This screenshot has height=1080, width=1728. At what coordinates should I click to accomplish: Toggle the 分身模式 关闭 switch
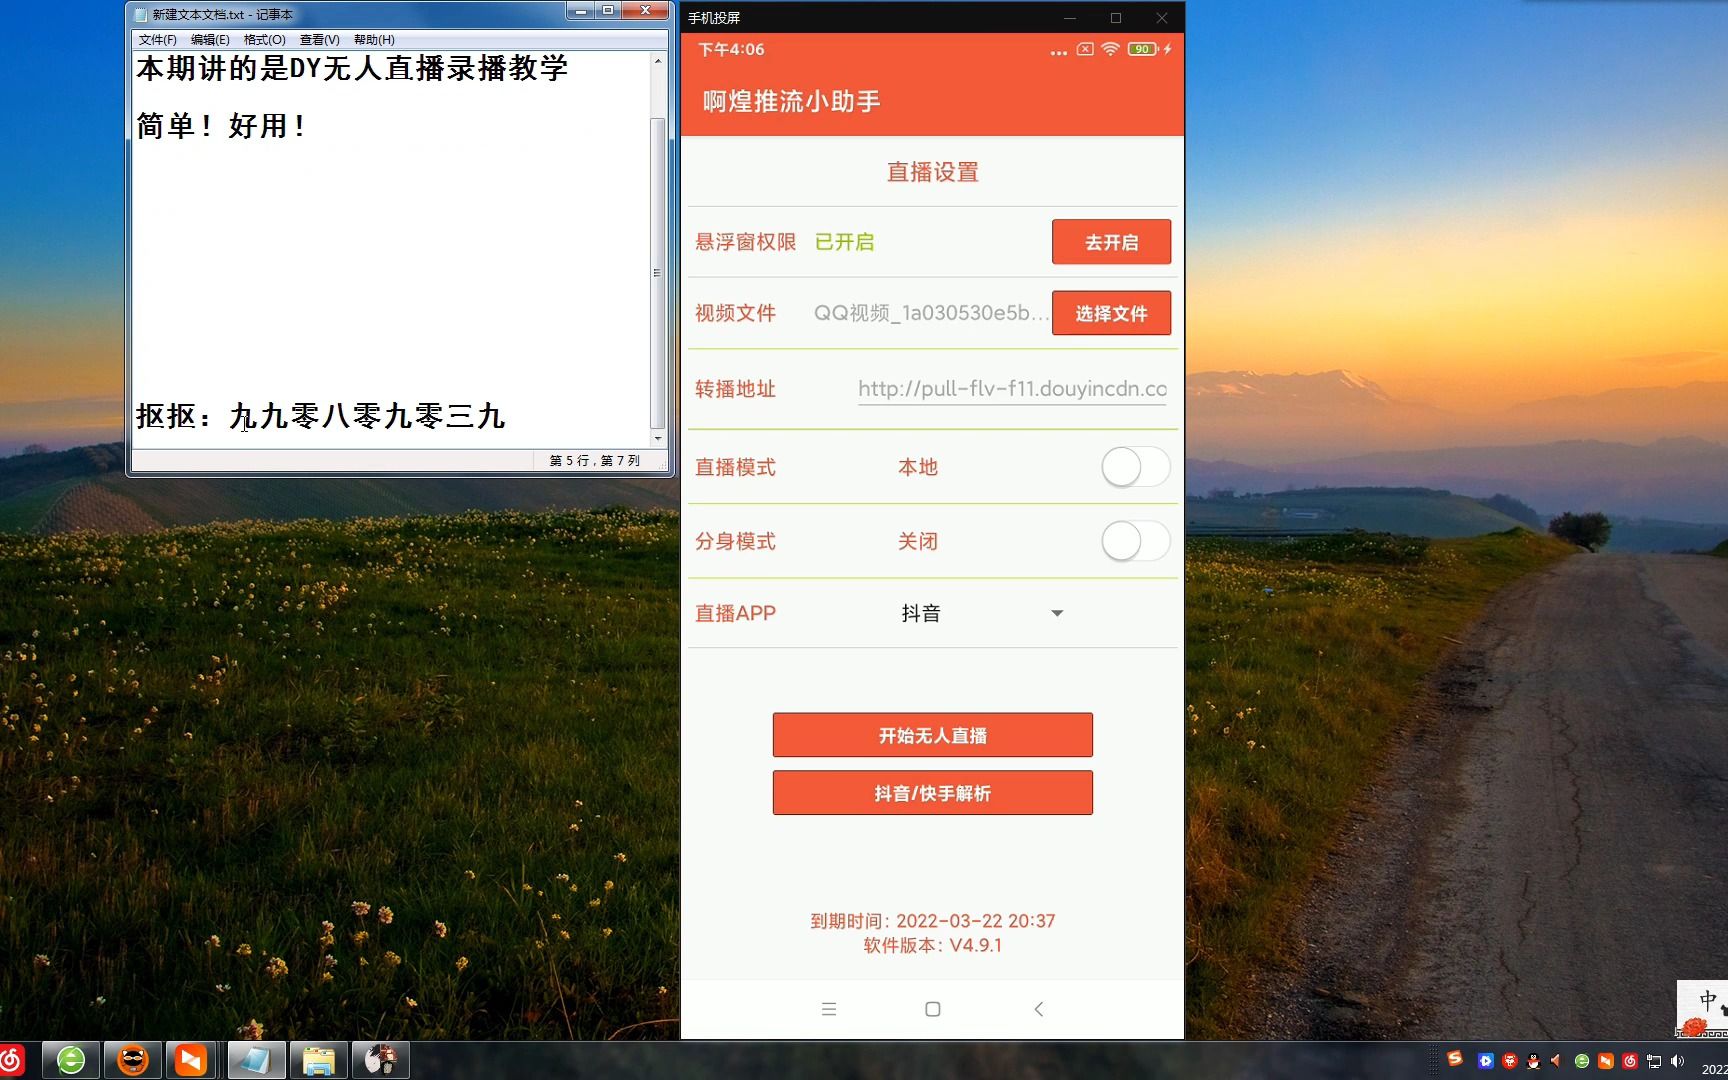[x=1135, y=541]
